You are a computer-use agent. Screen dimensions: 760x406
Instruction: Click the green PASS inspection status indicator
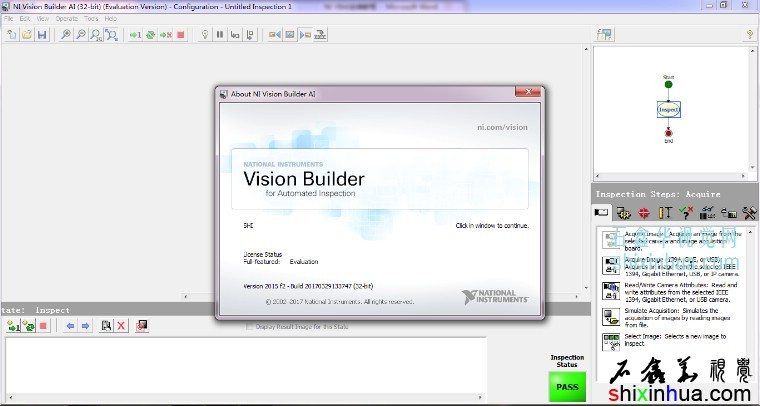(567, 387)
